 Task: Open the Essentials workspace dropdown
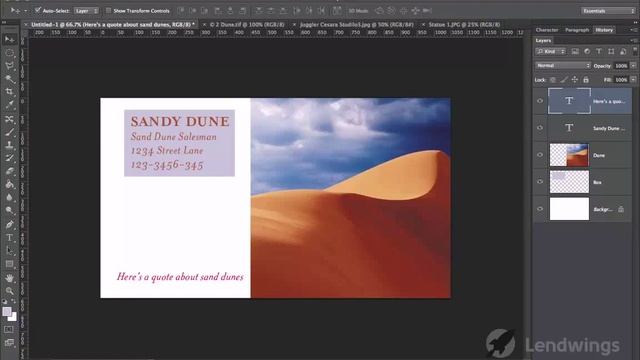(x=608, y=11)
